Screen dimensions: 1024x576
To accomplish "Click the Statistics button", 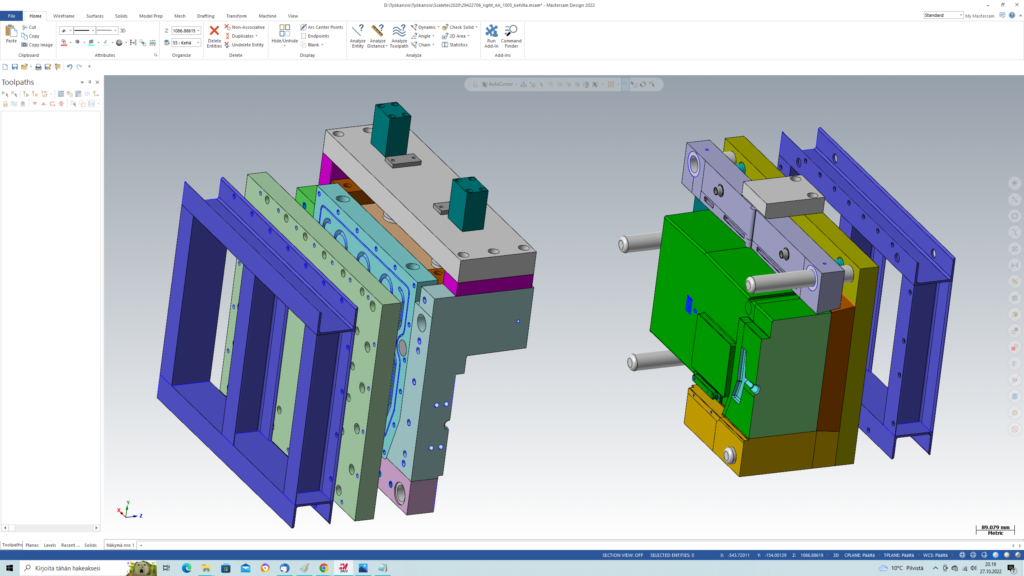I will (x=458, y=45).
